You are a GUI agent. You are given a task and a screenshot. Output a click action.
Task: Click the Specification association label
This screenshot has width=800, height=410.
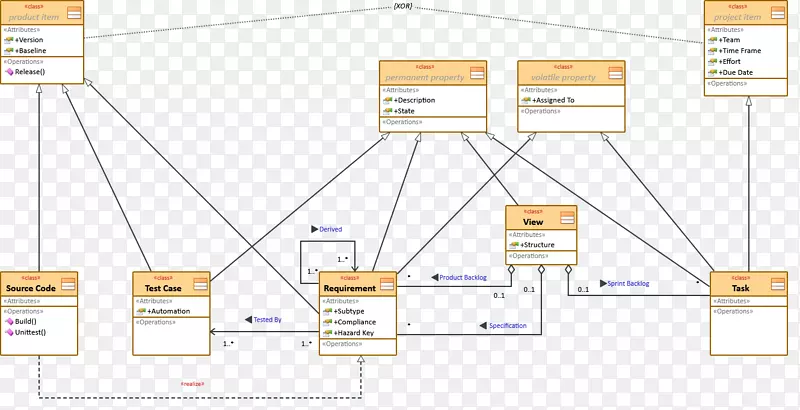point(507,325)
